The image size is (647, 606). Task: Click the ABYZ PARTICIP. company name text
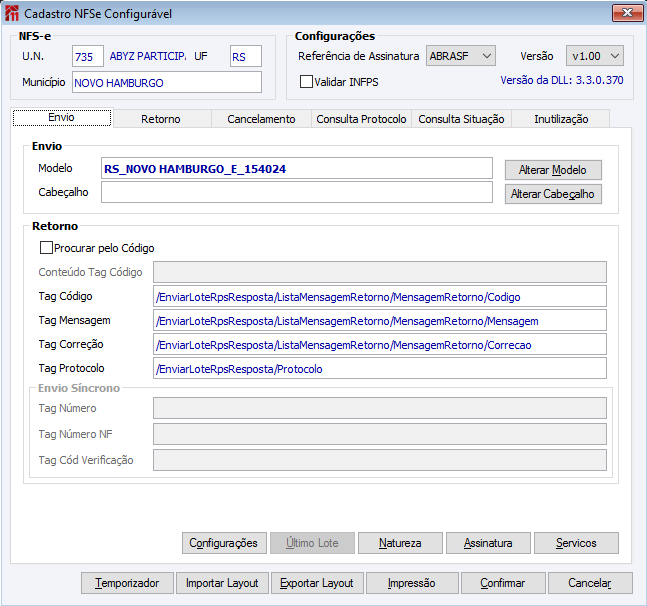148,56
